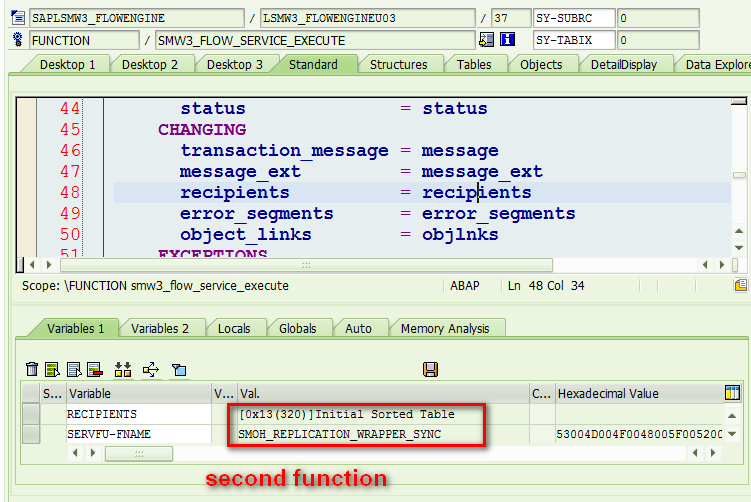This screenshot has width=751, height=502.
Task: Click the blue list icon in Variables toolbar
Action: [x=74, y=369]
